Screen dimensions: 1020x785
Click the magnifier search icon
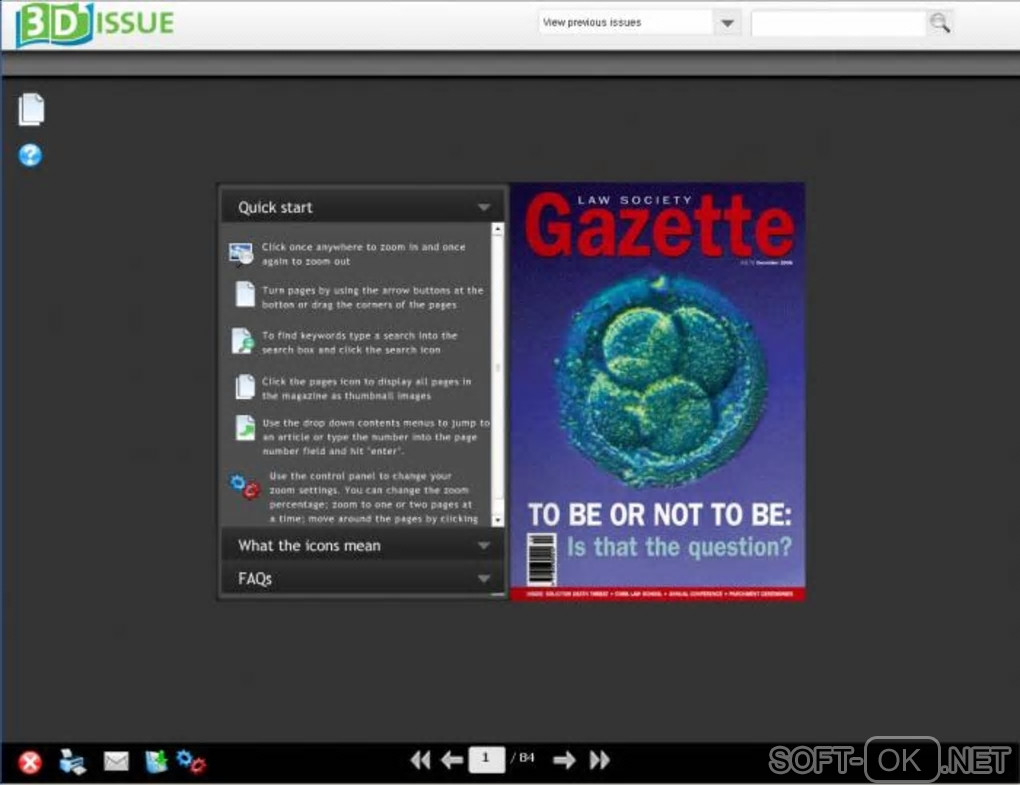click(x=938, y=23)
